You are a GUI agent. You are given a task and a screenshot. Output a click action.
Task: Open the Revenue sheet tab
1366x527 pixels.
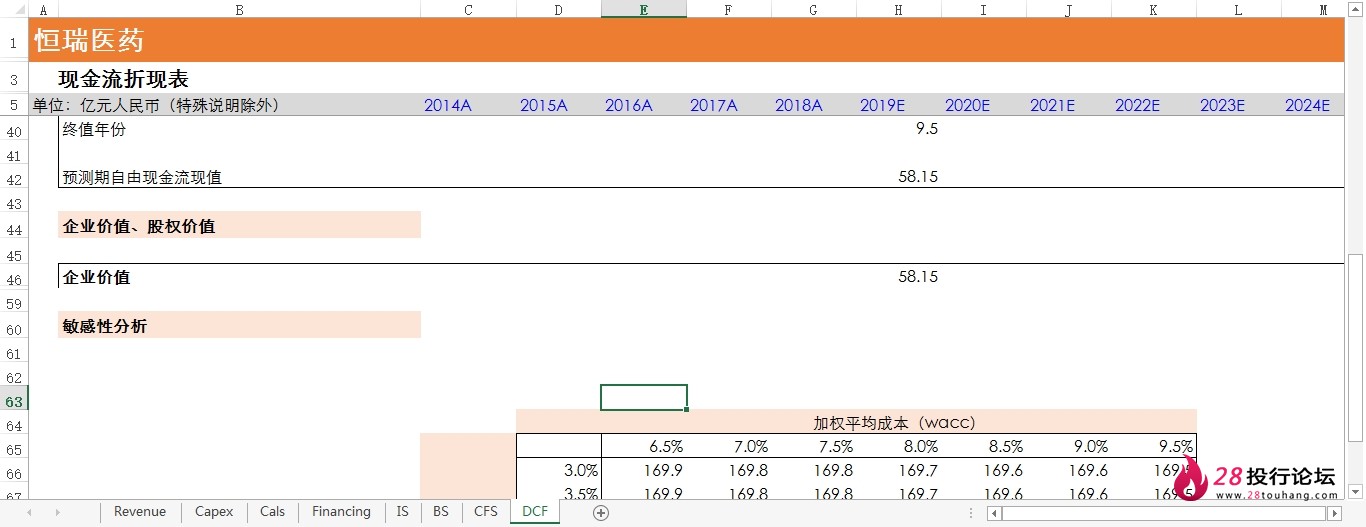click(140, 512)
